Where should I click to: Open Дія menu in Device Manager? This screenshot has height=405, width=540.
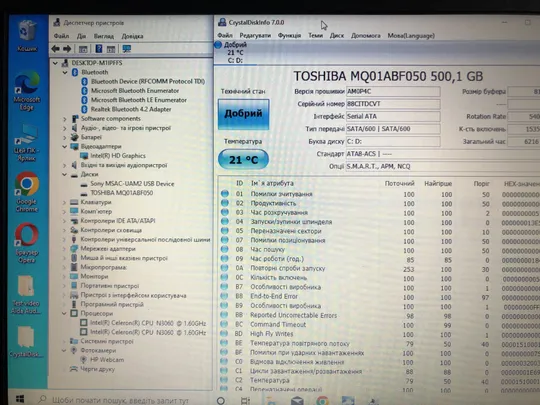point(81,36)
